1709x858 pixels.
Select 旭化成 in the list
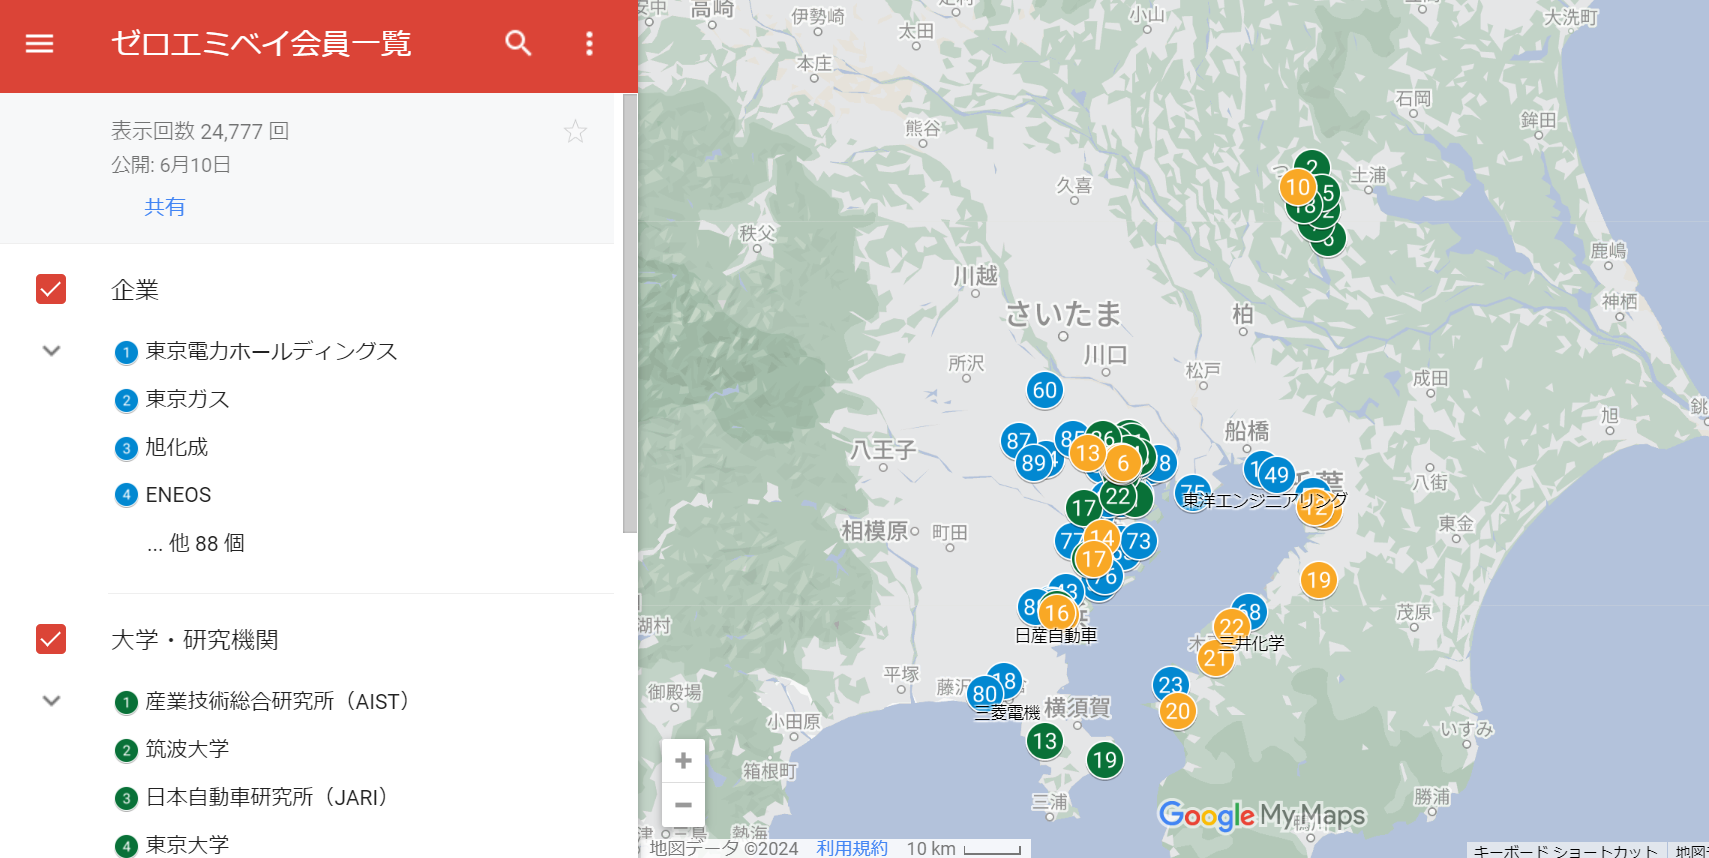[x=176, y=447]
